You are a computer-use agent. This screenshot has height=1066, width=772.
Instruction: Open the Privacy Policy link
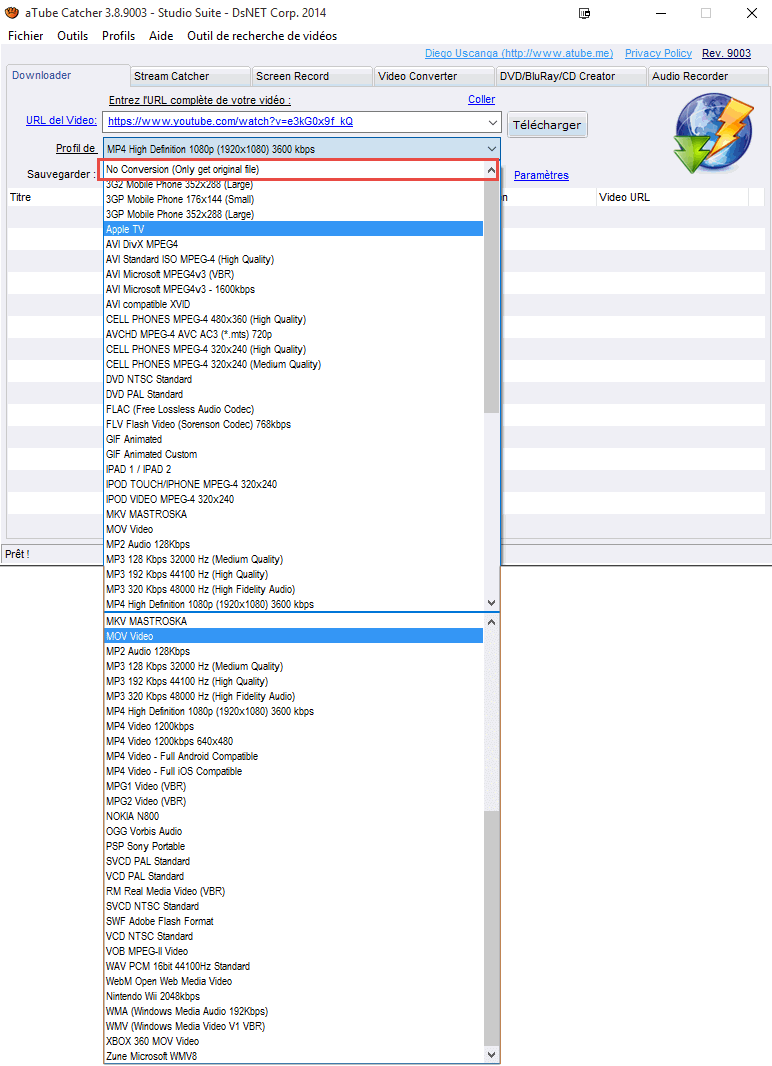coord(658,53)
